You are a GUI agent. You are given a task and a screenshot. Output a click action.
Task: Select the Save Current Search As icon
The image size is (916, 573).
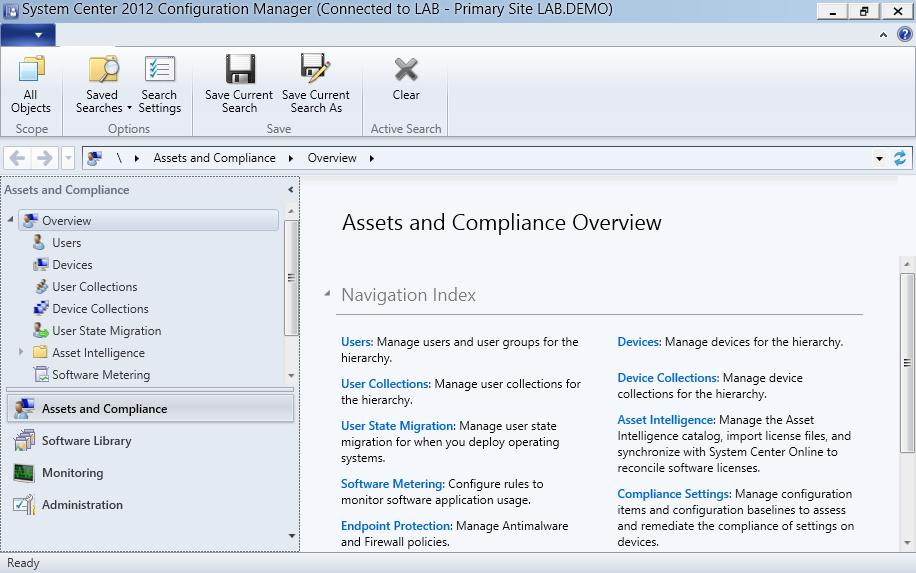point(316,71)
